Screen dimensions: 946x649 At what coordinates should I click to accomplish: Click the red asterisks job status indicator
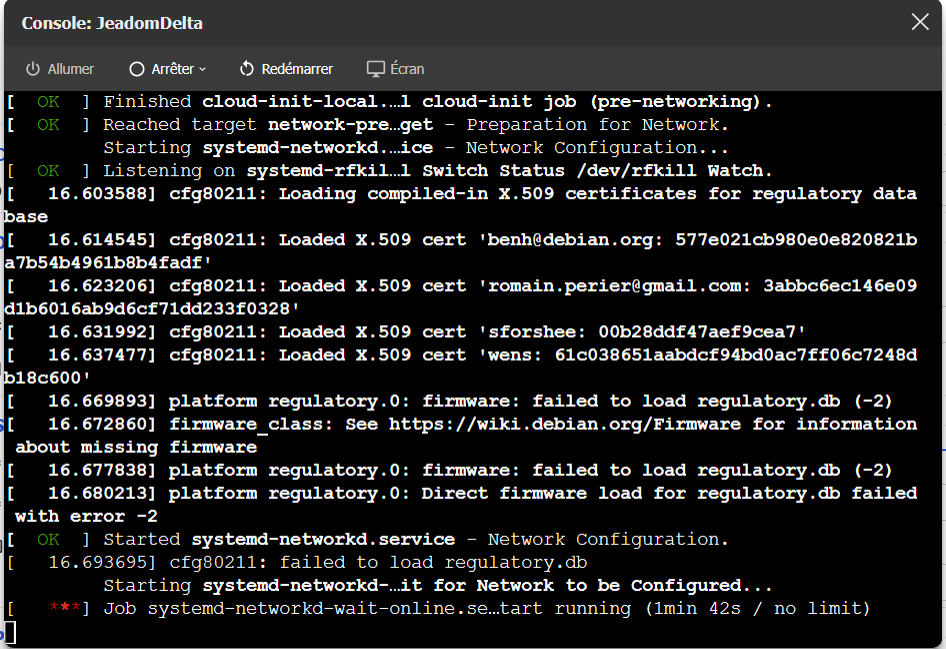click(x=64, y=609)
